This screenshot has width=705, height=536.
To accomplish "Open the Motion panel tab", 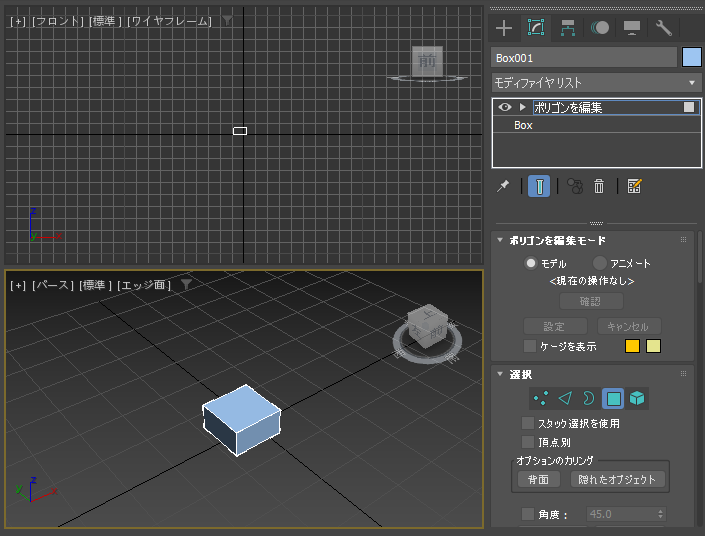I will [x=600, y=28].
